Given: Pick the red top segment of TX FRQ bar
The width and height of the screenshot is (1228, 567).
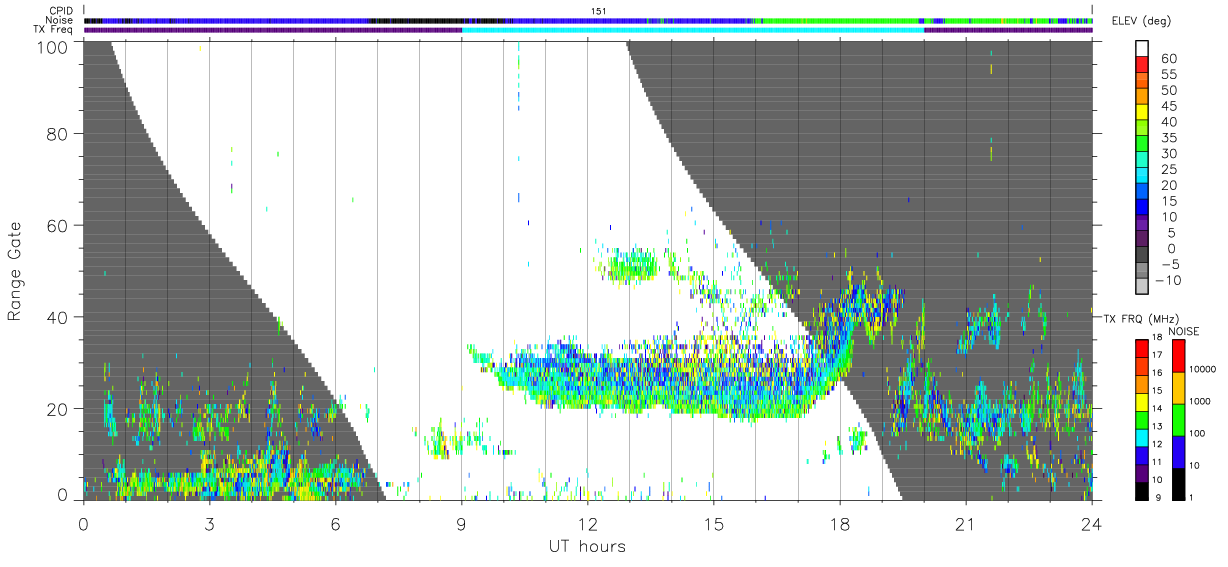Looking at the screenshot, I should tap(1142, 347).
